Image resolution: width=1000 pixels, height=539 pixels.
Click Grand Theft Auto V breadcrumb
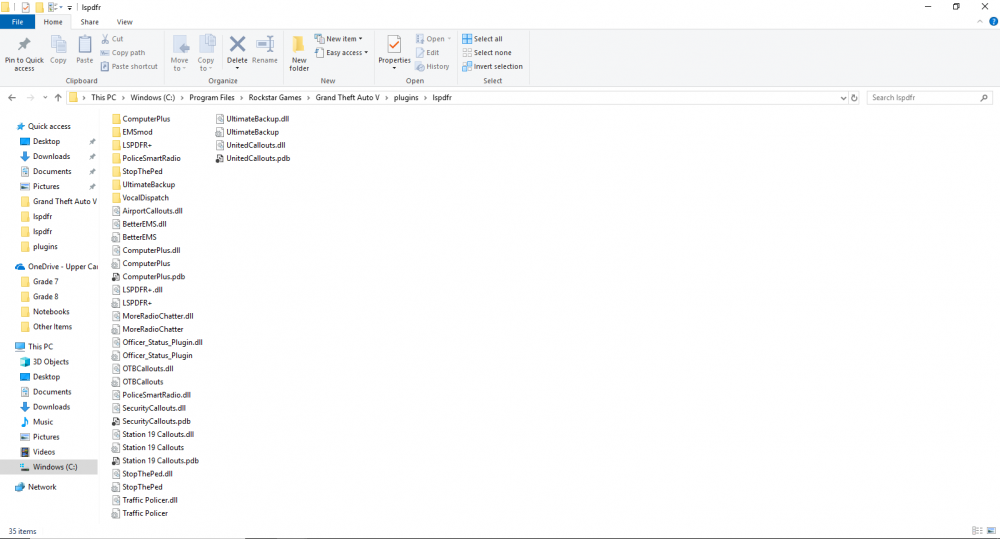347,98
